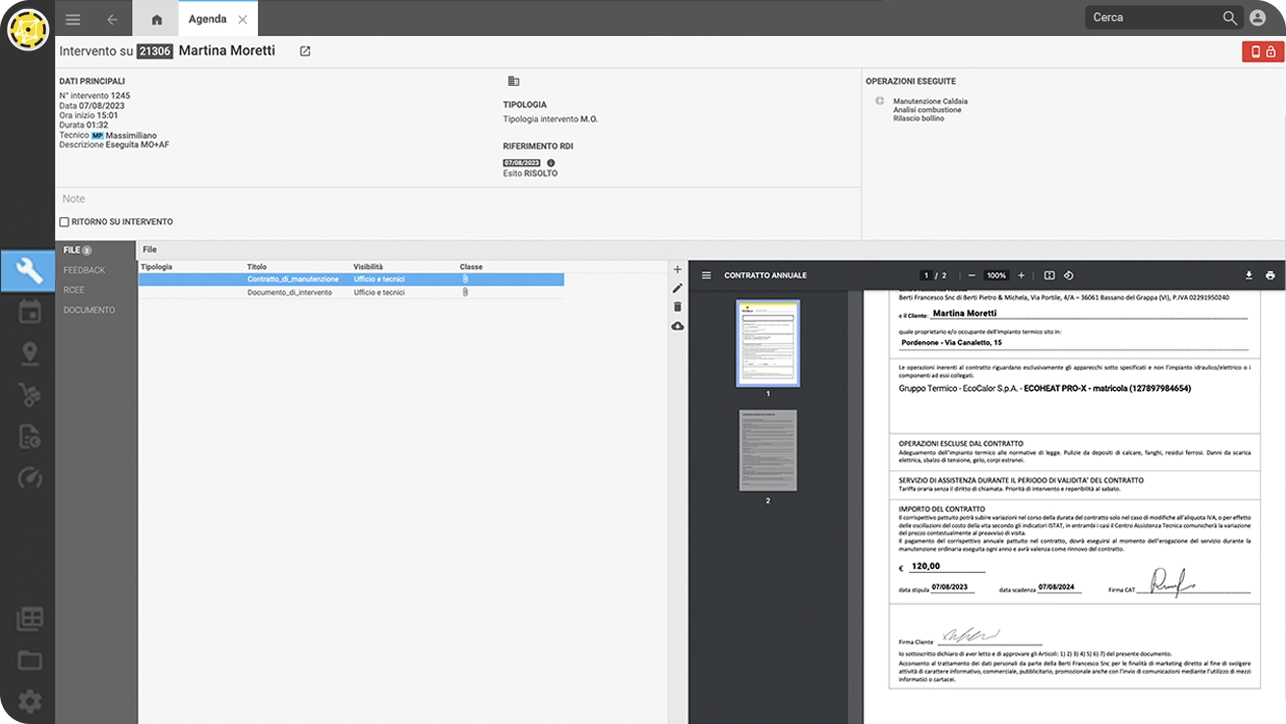Screen dimensions: 1286x724
Task: Click the Ufficio e tecnici cell of Documento_di_intervento
Action: pyautogui.click(x=379, y=293)
